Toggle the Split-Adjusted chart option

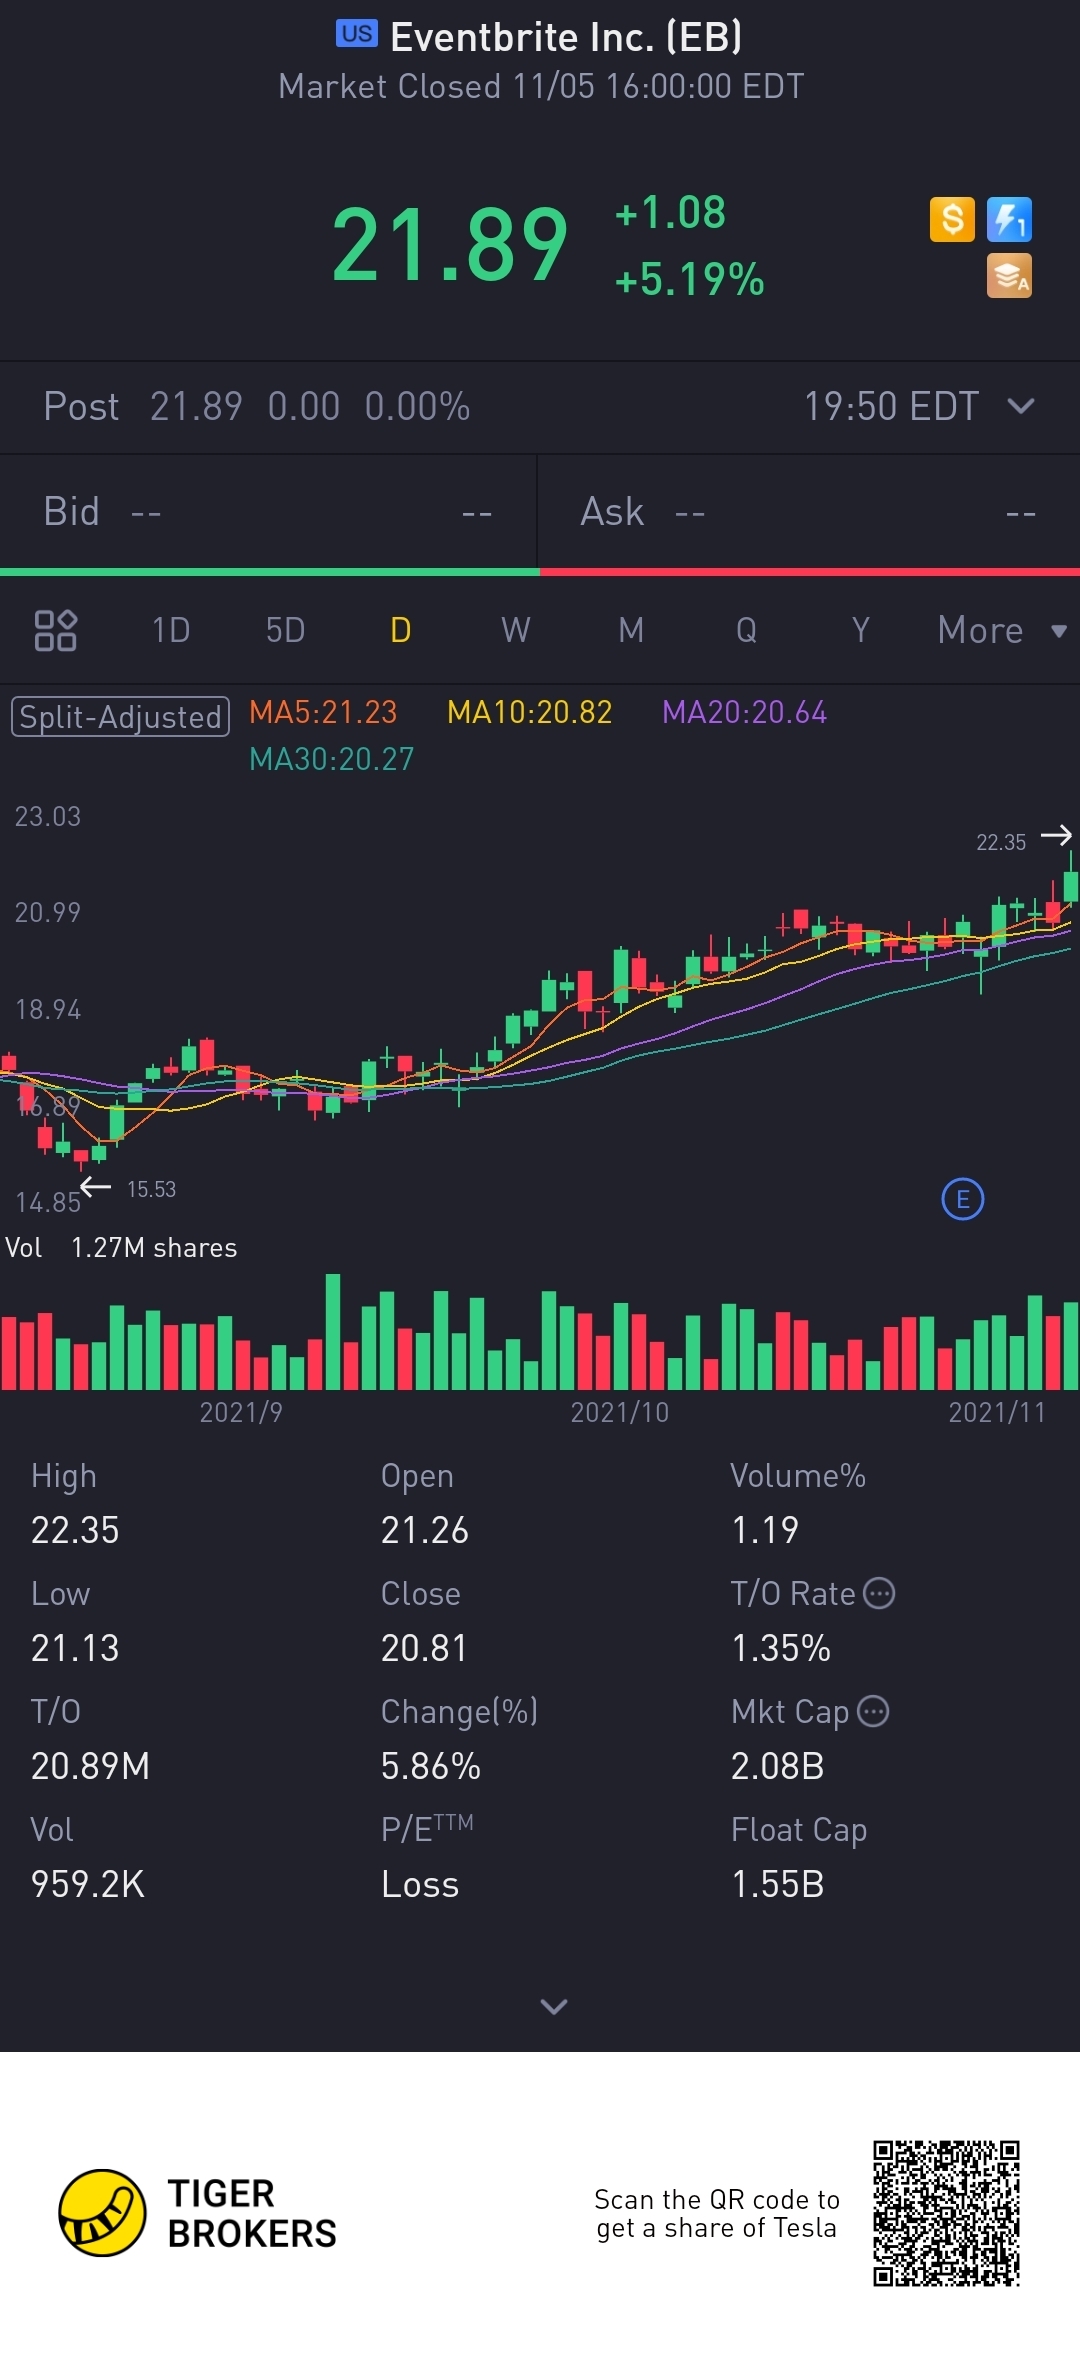click(x=120, y=717)
